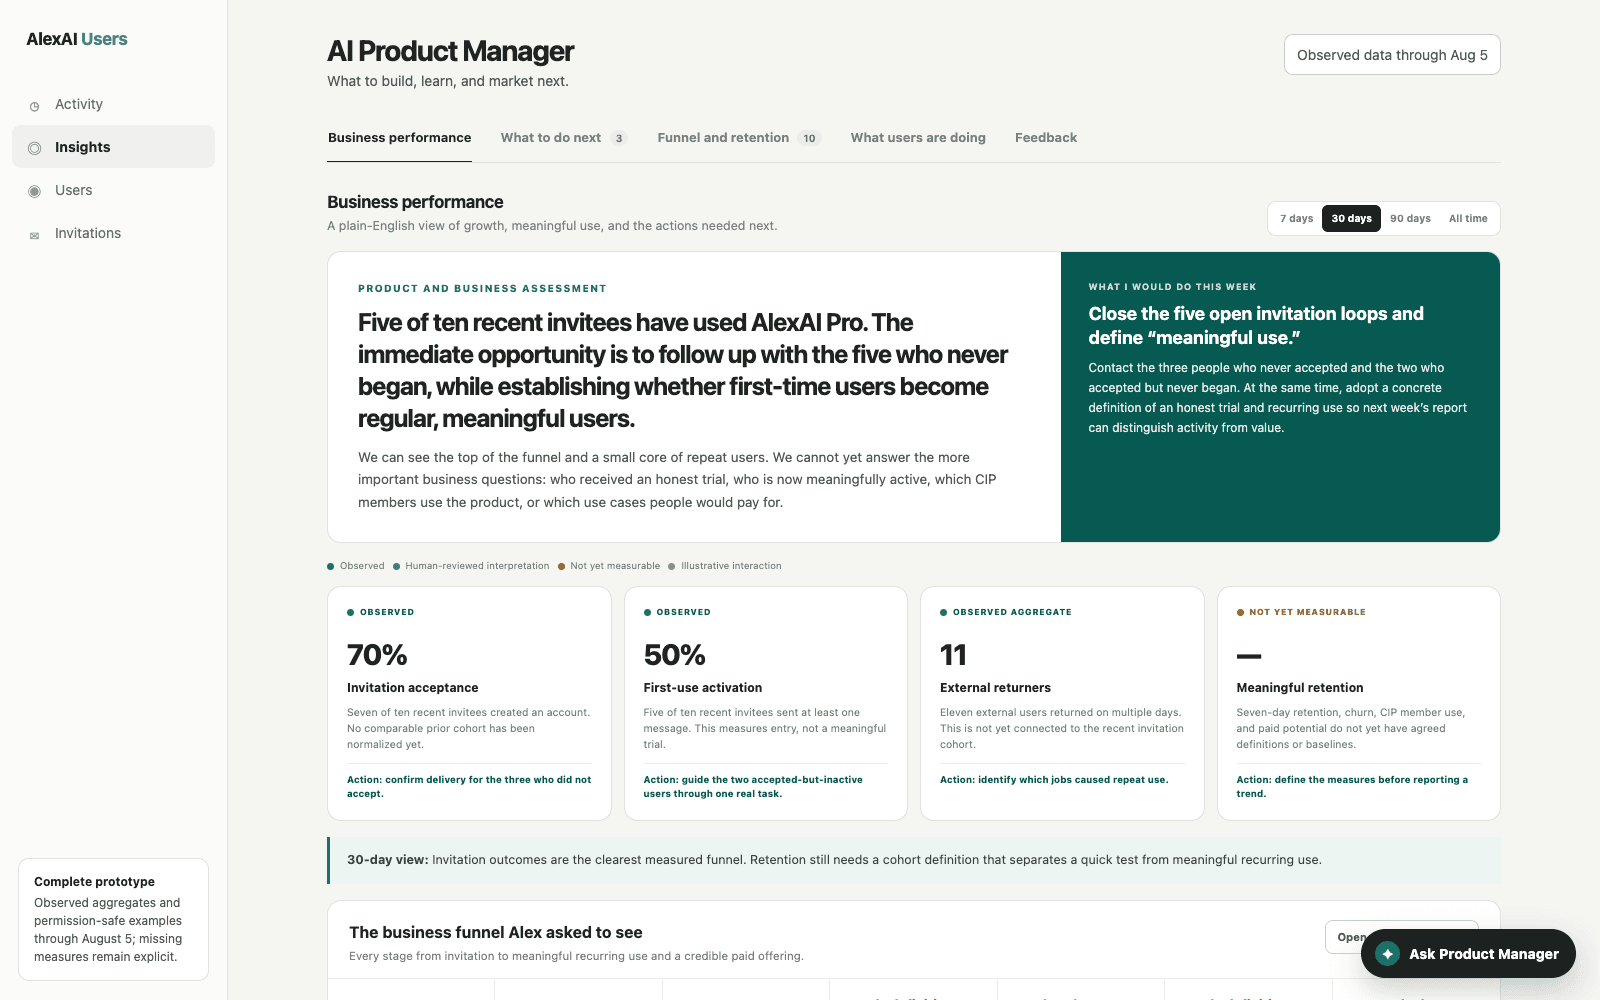Click the Observed data through Aug 5 button
1600x1000 pixels.
click(x=1392, y=55)
